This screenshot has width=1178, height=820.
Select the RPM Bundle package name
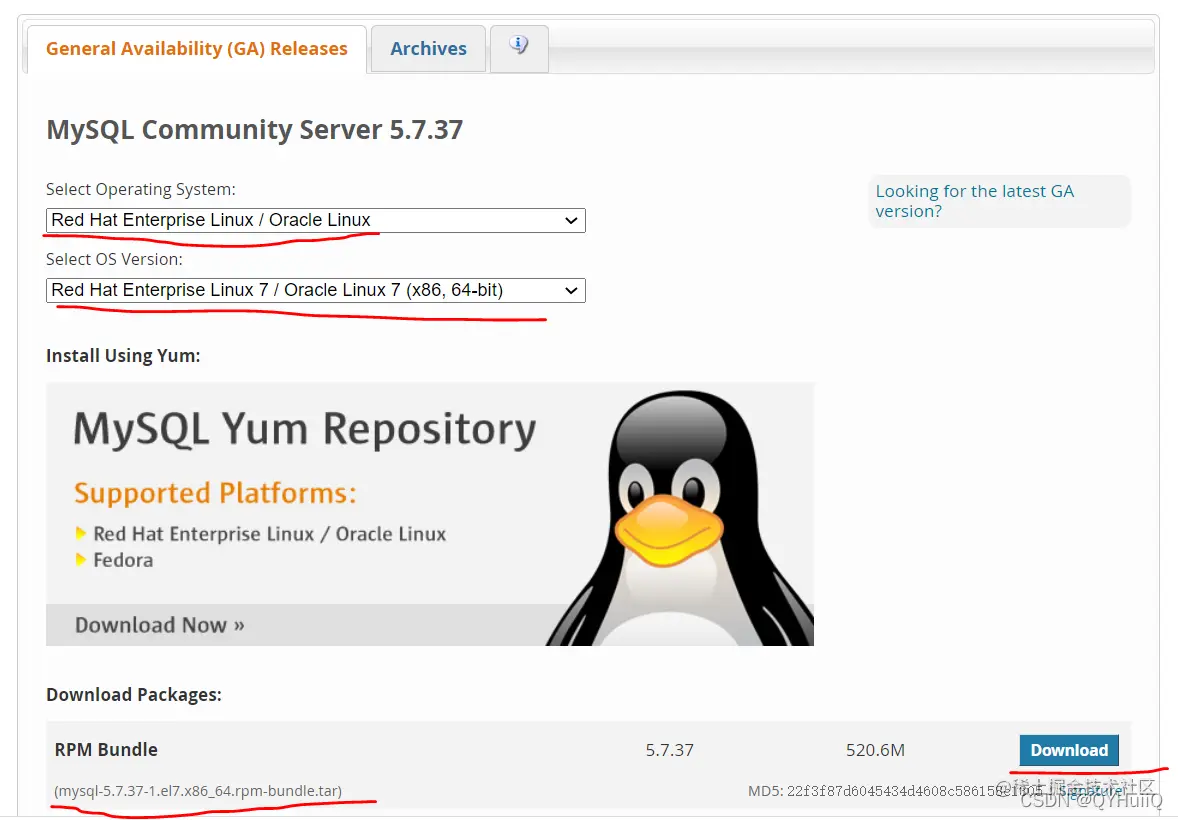coord(106,750)
